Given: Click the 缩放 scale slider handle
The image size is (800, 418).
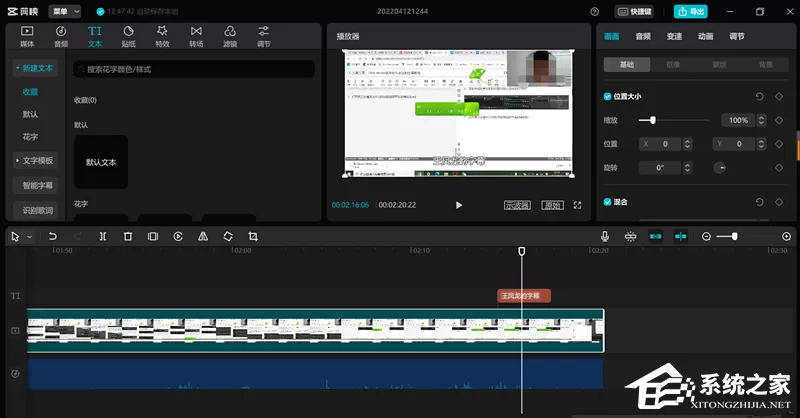Looking at the screenshot, I should click(x=653, y=120).
